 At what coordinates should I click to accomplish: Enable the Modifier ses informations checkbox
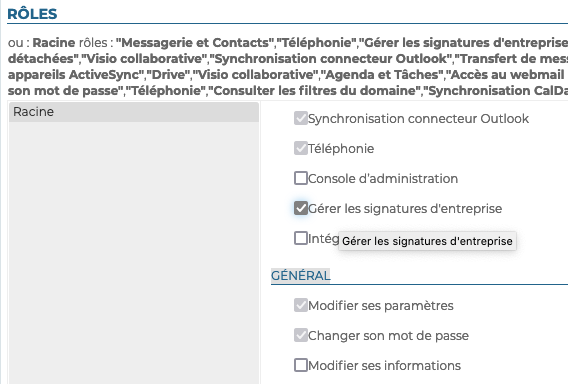point(301,366)
